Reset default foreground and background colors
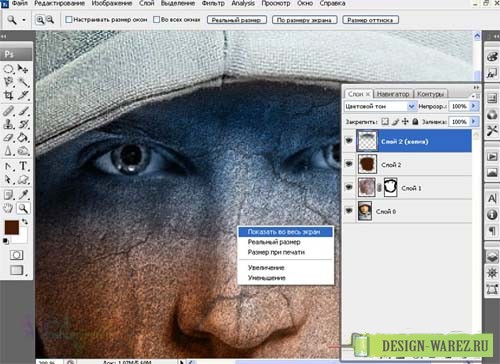The image size is (500, 364). pyautogui.click(x=6, y=241)
